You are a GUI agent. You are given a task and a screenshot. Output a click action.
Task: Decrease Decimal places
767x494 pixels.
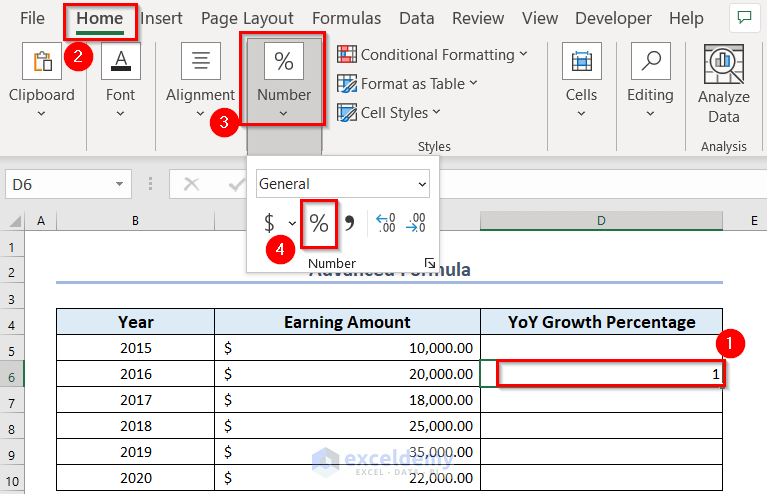click(x=416, y=223)
